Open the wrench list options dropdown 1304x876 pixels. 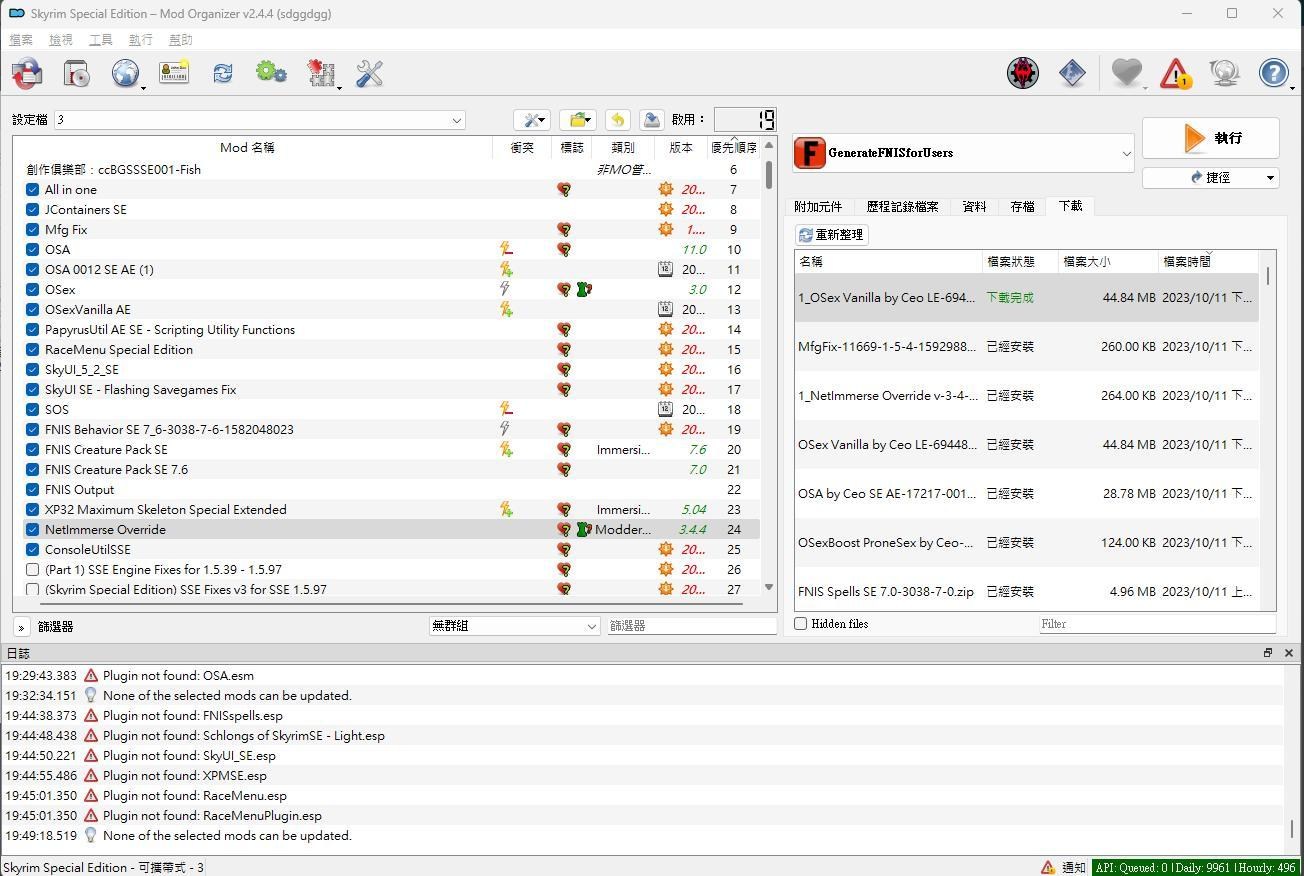(532, 120)
